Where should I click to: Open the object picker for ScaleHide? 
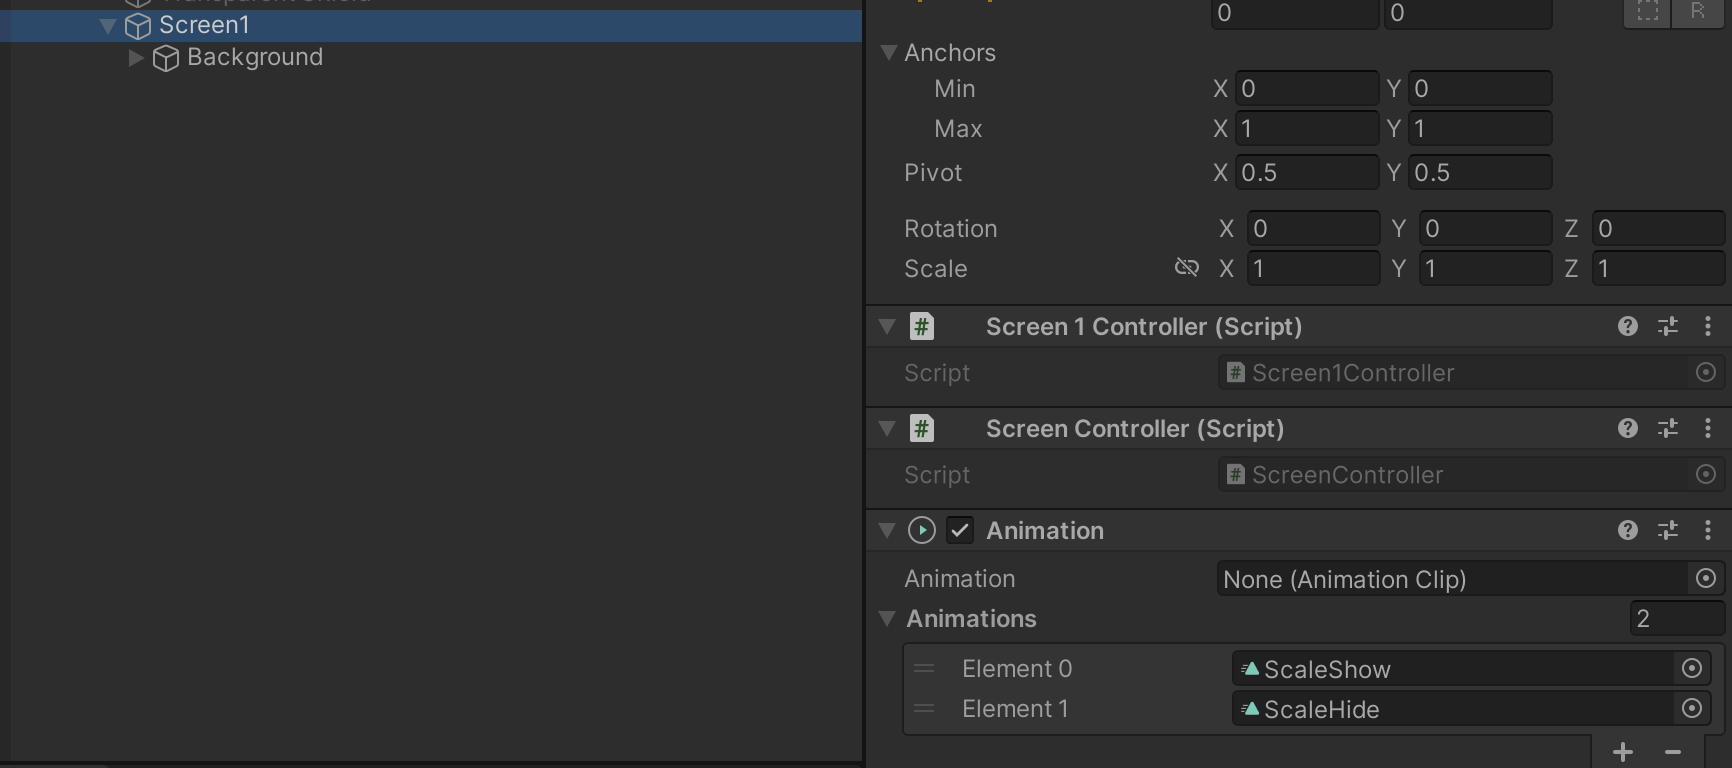[x=1690, y=708]
